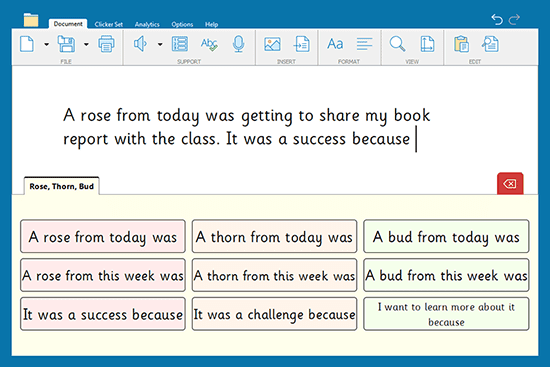
Task: Expand the new document dropdown arrow
Action: (x=46, y=45)
